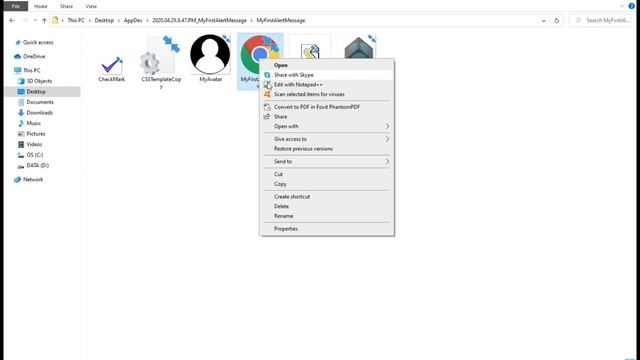Click the Share icon in context menu
The height and width of the screenshot is (360, 640).
pyautogui.click(x=267, y=117)
